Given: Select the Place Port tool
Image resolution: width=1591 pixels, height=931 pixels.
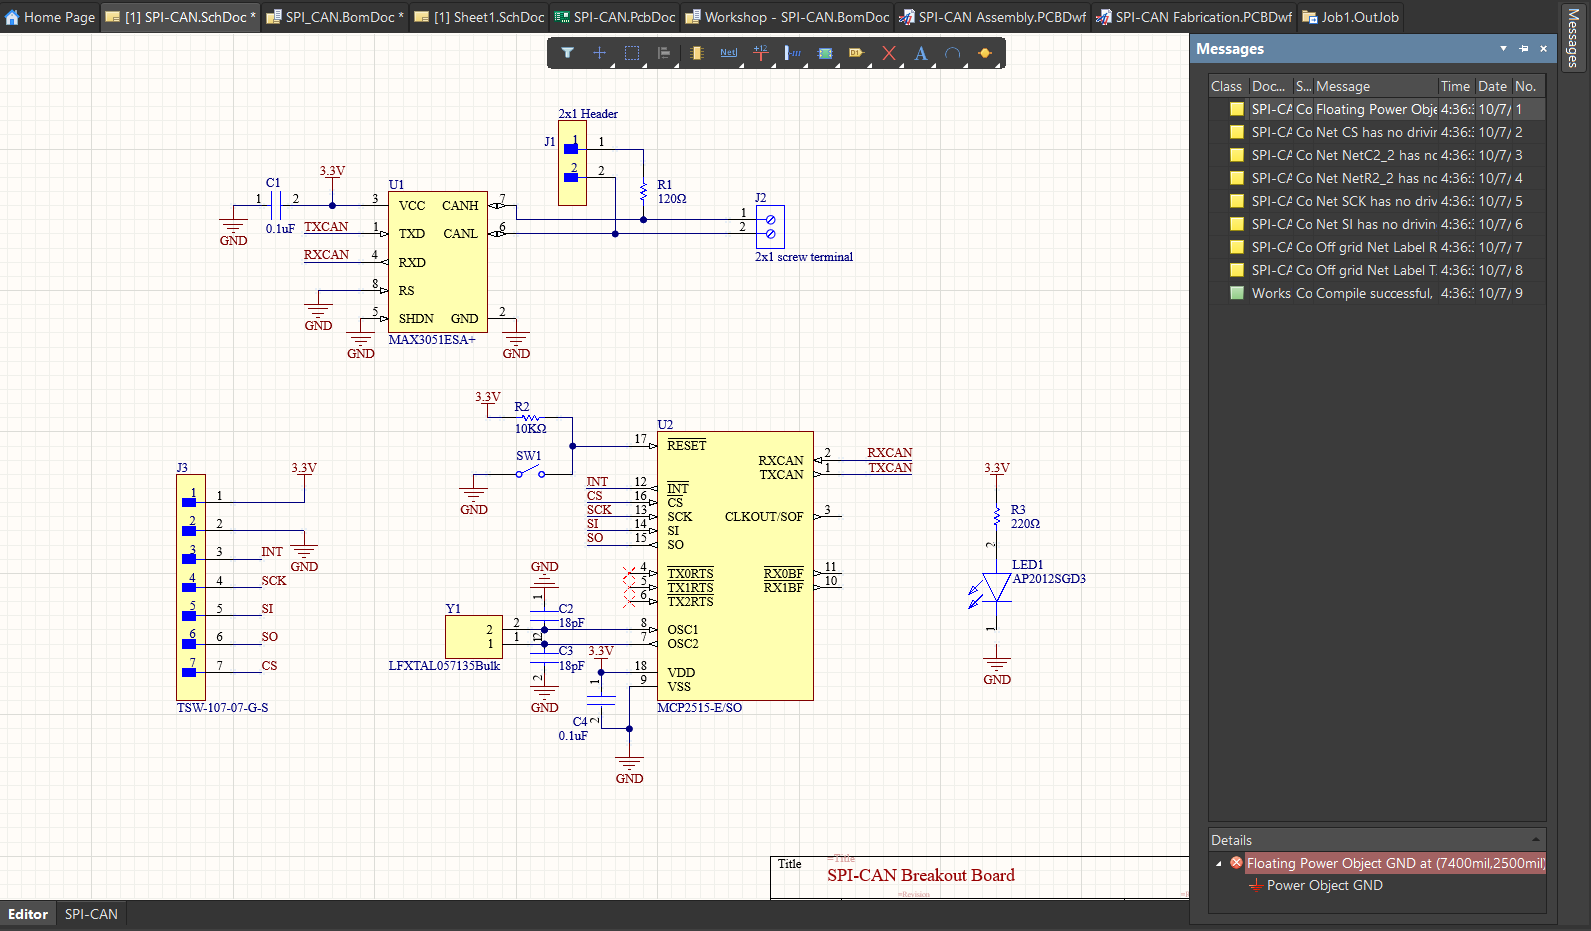Looking at the screenshot, I should 857,53.
